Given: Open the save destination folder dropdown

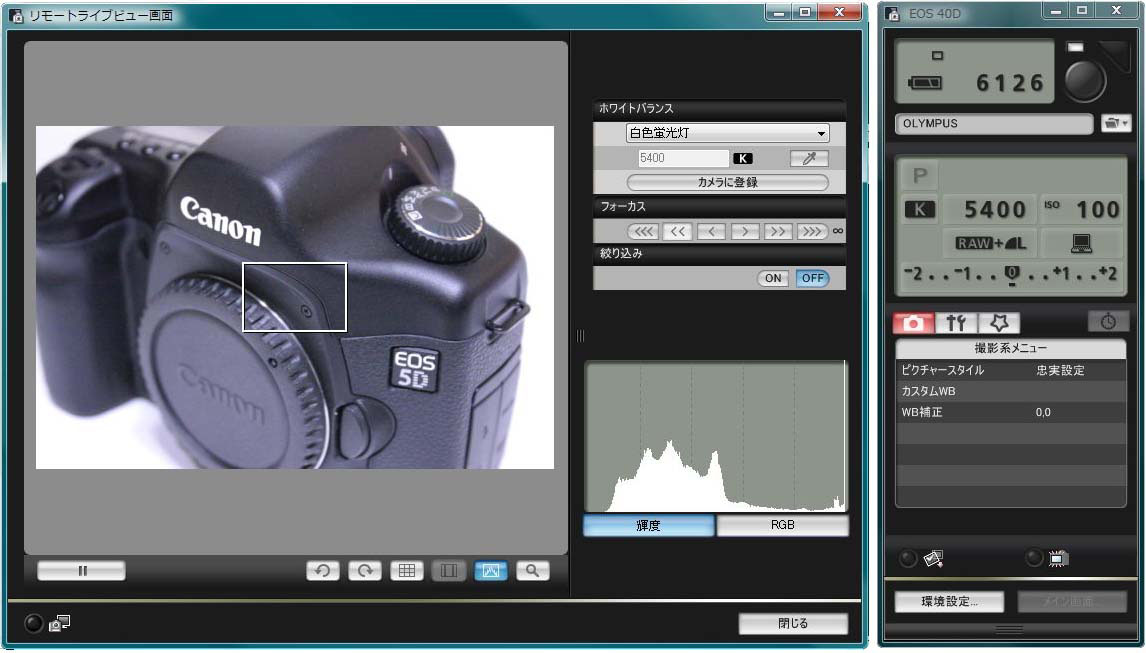Looking at the screenshot, I should click(x=1116, y=124).
